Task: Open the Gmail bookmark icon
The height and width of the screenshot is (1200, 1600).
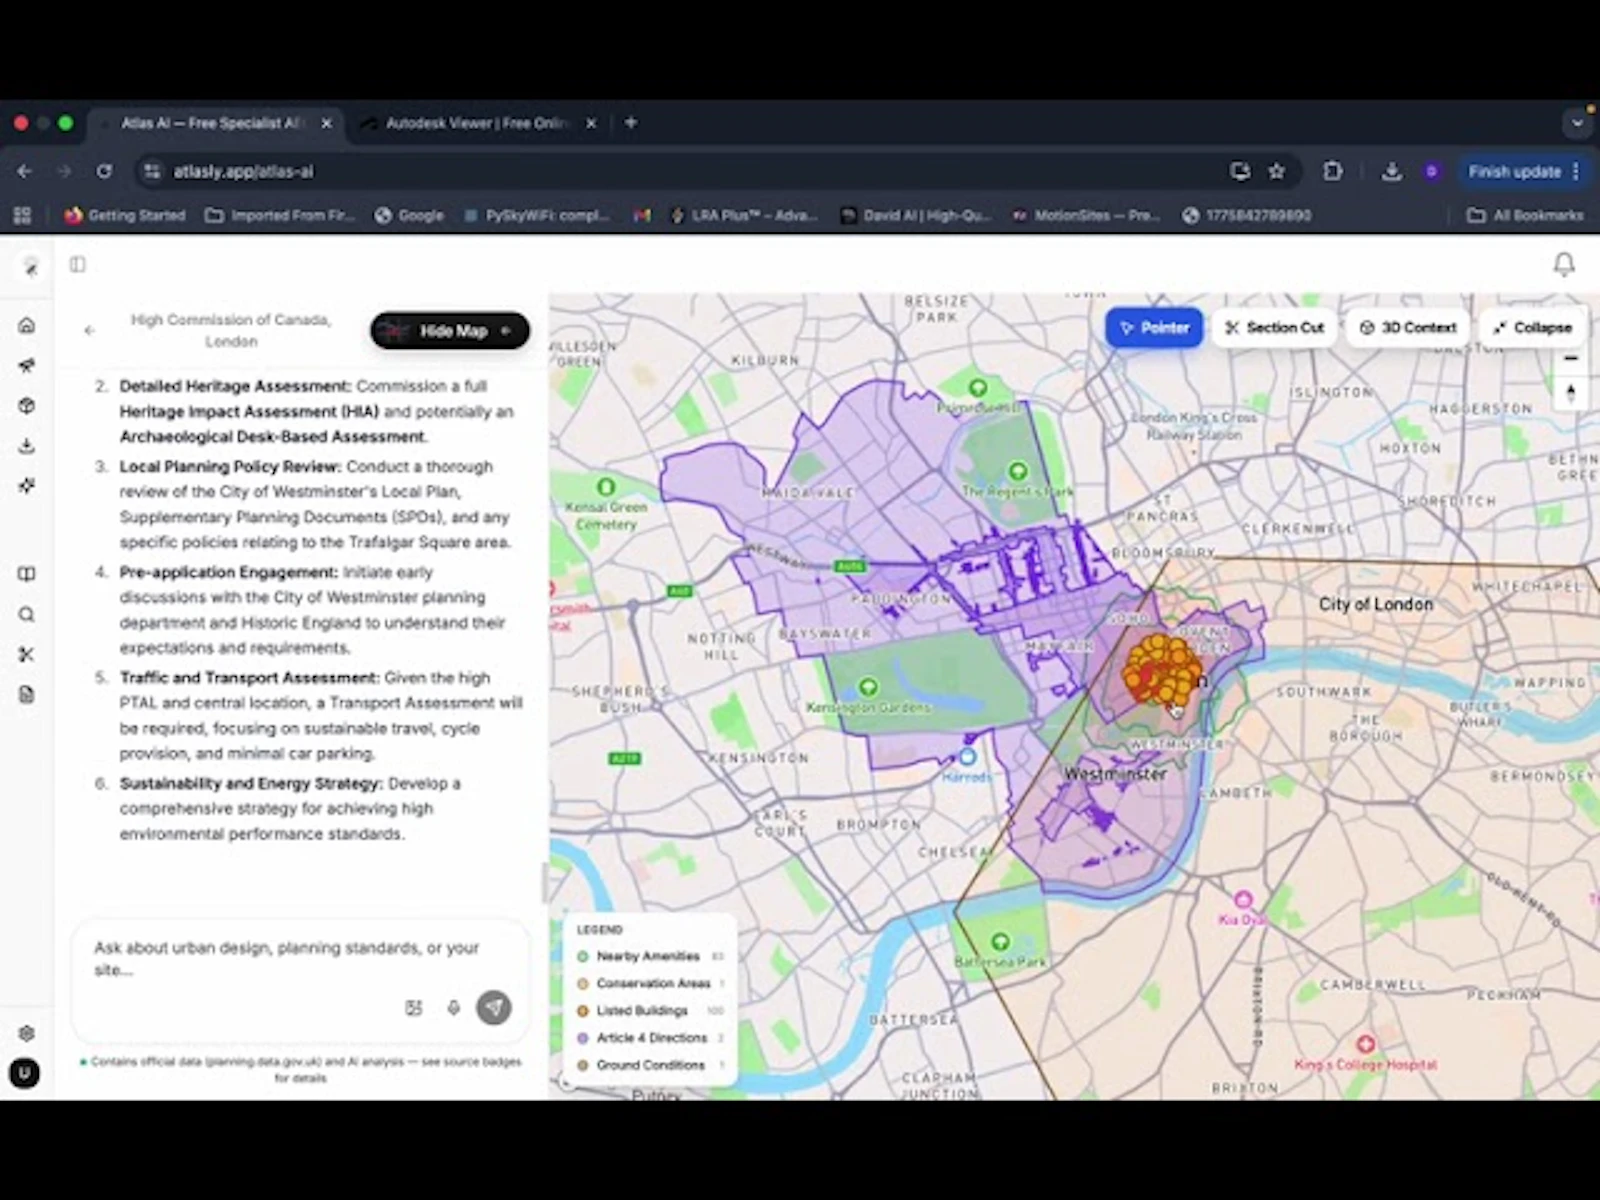Action: point(642,215)
